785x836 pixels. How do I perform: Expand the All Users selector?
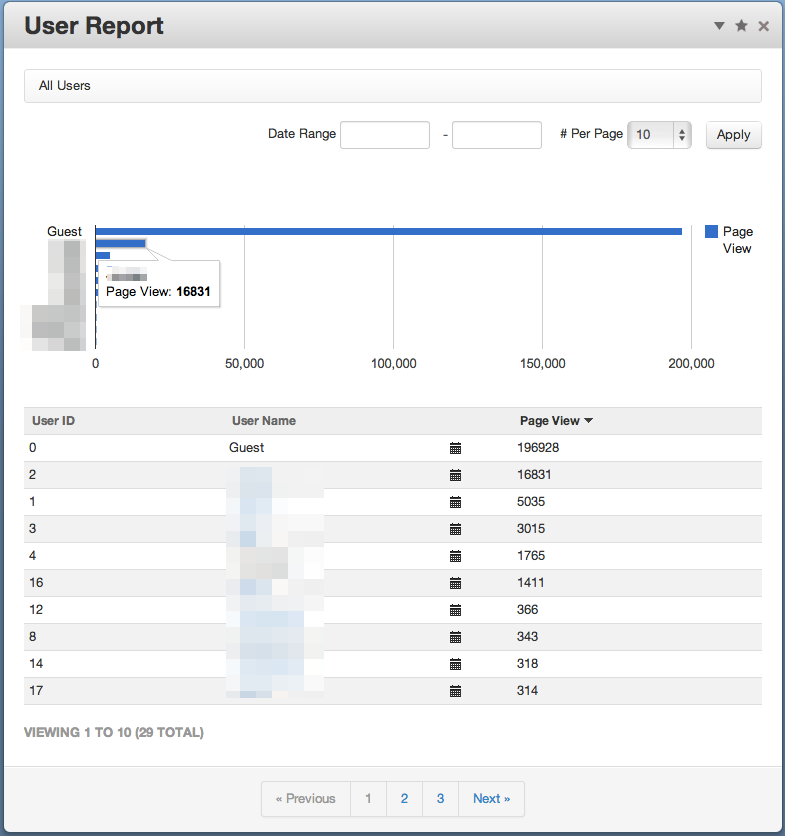coord(392,86)
